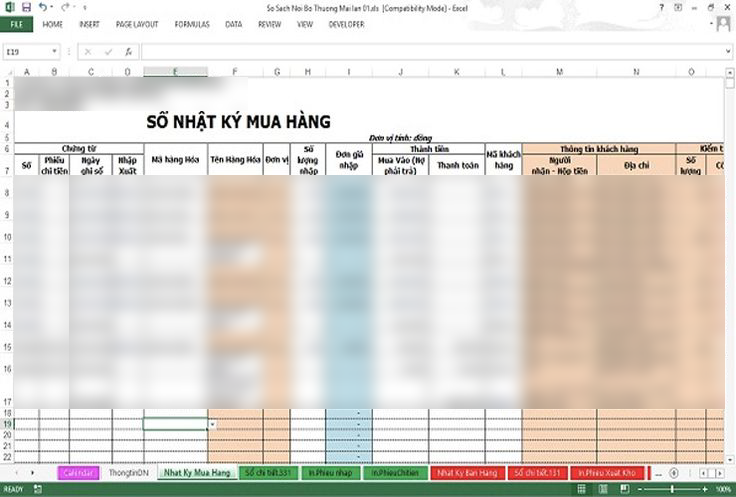This screenshot has width=736, height=497.
Task: Click the user account avatar icon
Action: pyautogui.click(x=723, y=24)
